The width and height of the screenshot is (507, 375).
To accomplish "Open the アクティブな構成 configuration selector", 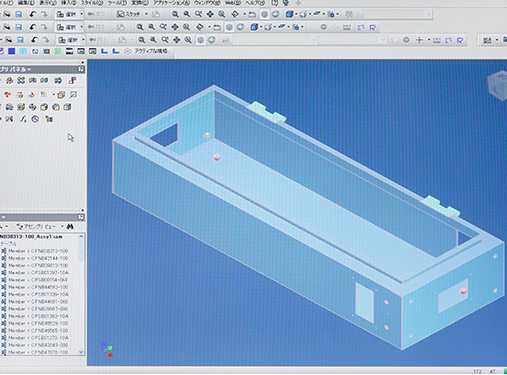I will (149, 51).
